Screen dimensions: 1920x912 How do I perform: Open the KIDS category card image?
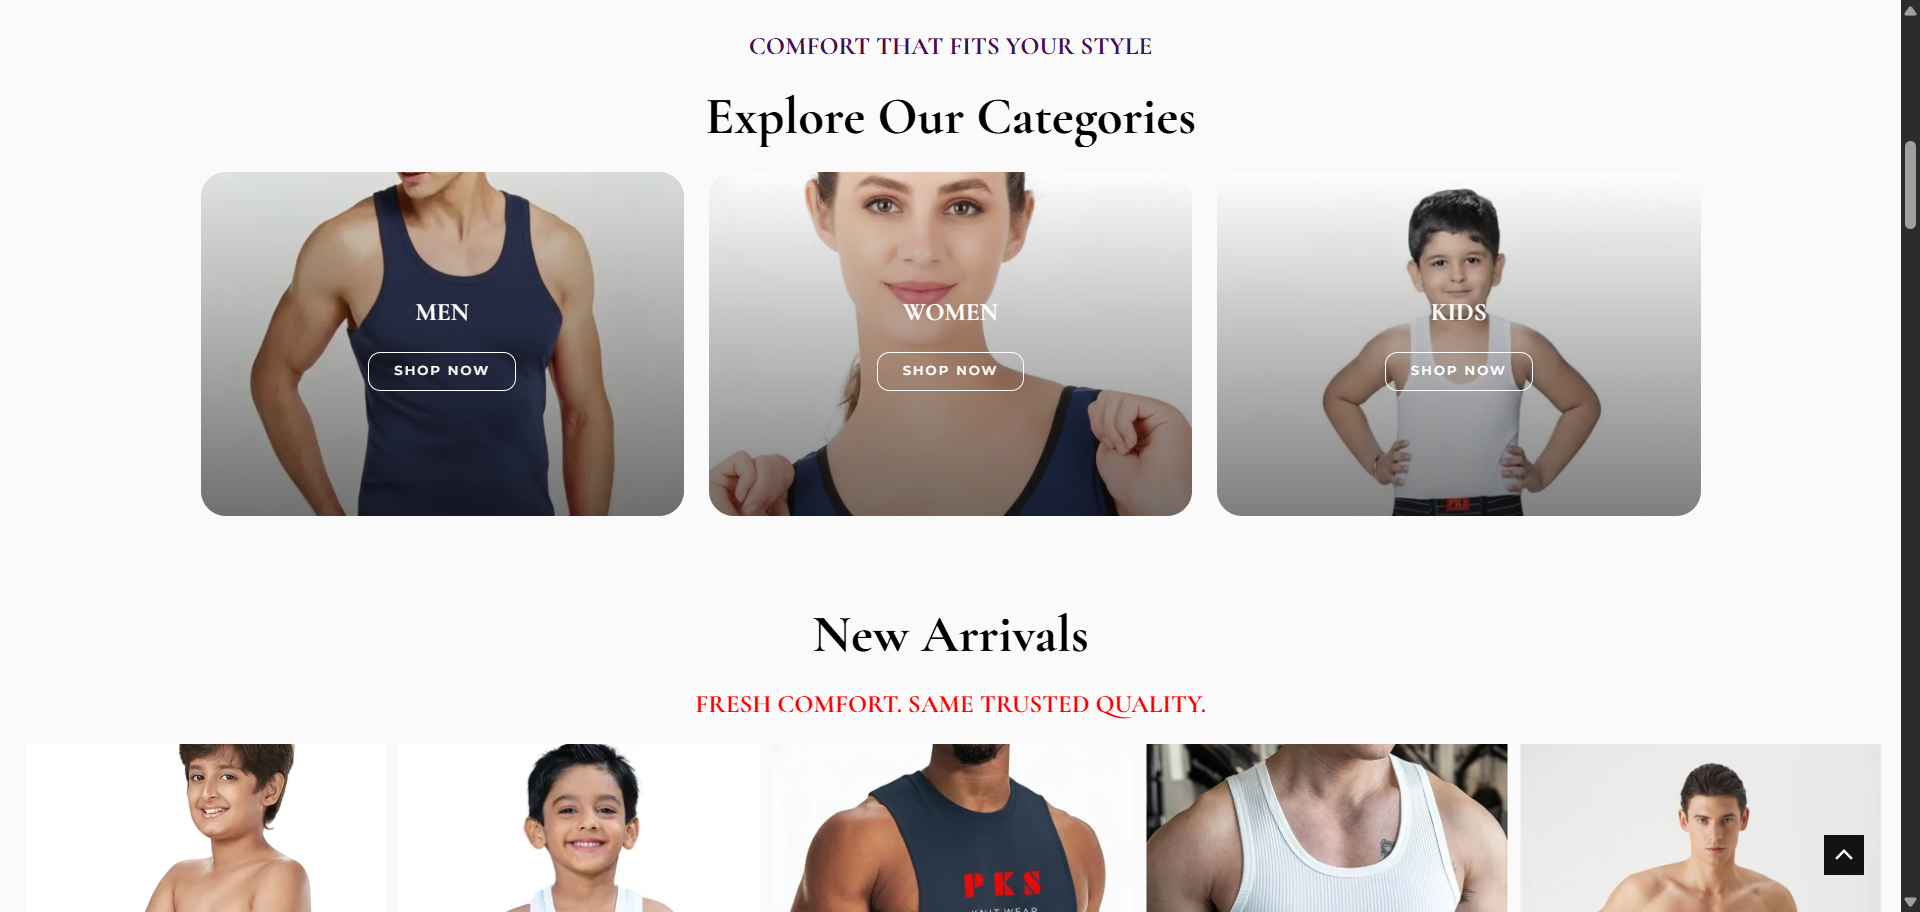pos(1458,344)
